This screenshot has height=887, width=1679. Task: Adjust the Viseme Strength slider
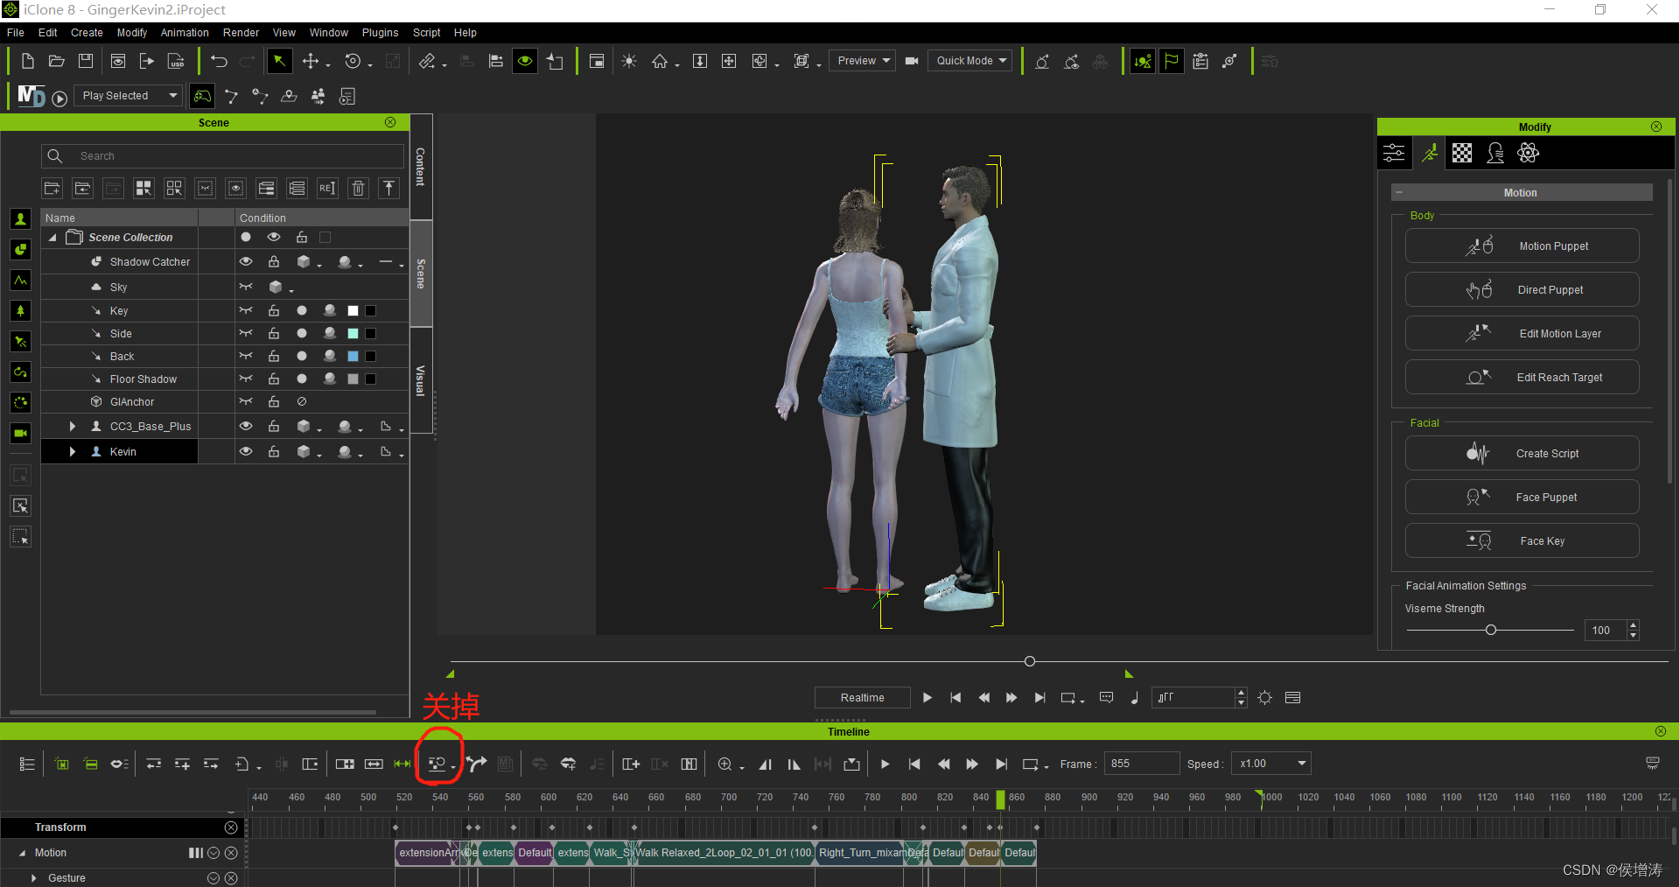[1490, 630]
